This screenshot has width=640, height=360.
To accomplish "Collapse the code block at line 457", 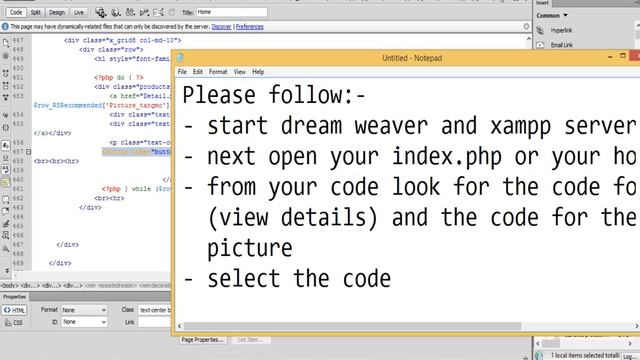I will (29, 152).
